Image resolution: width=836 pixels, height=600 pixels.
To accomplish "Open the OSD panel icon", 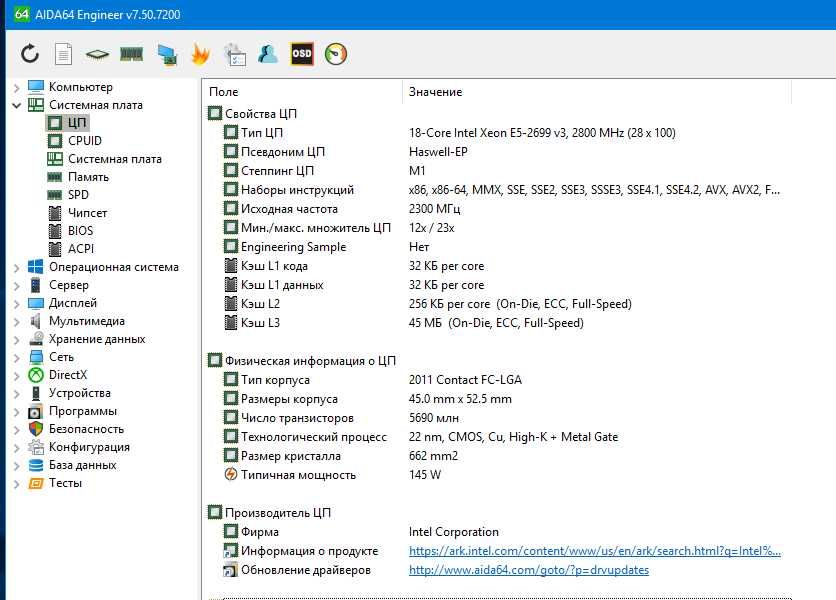I will [x=302, y=54].
